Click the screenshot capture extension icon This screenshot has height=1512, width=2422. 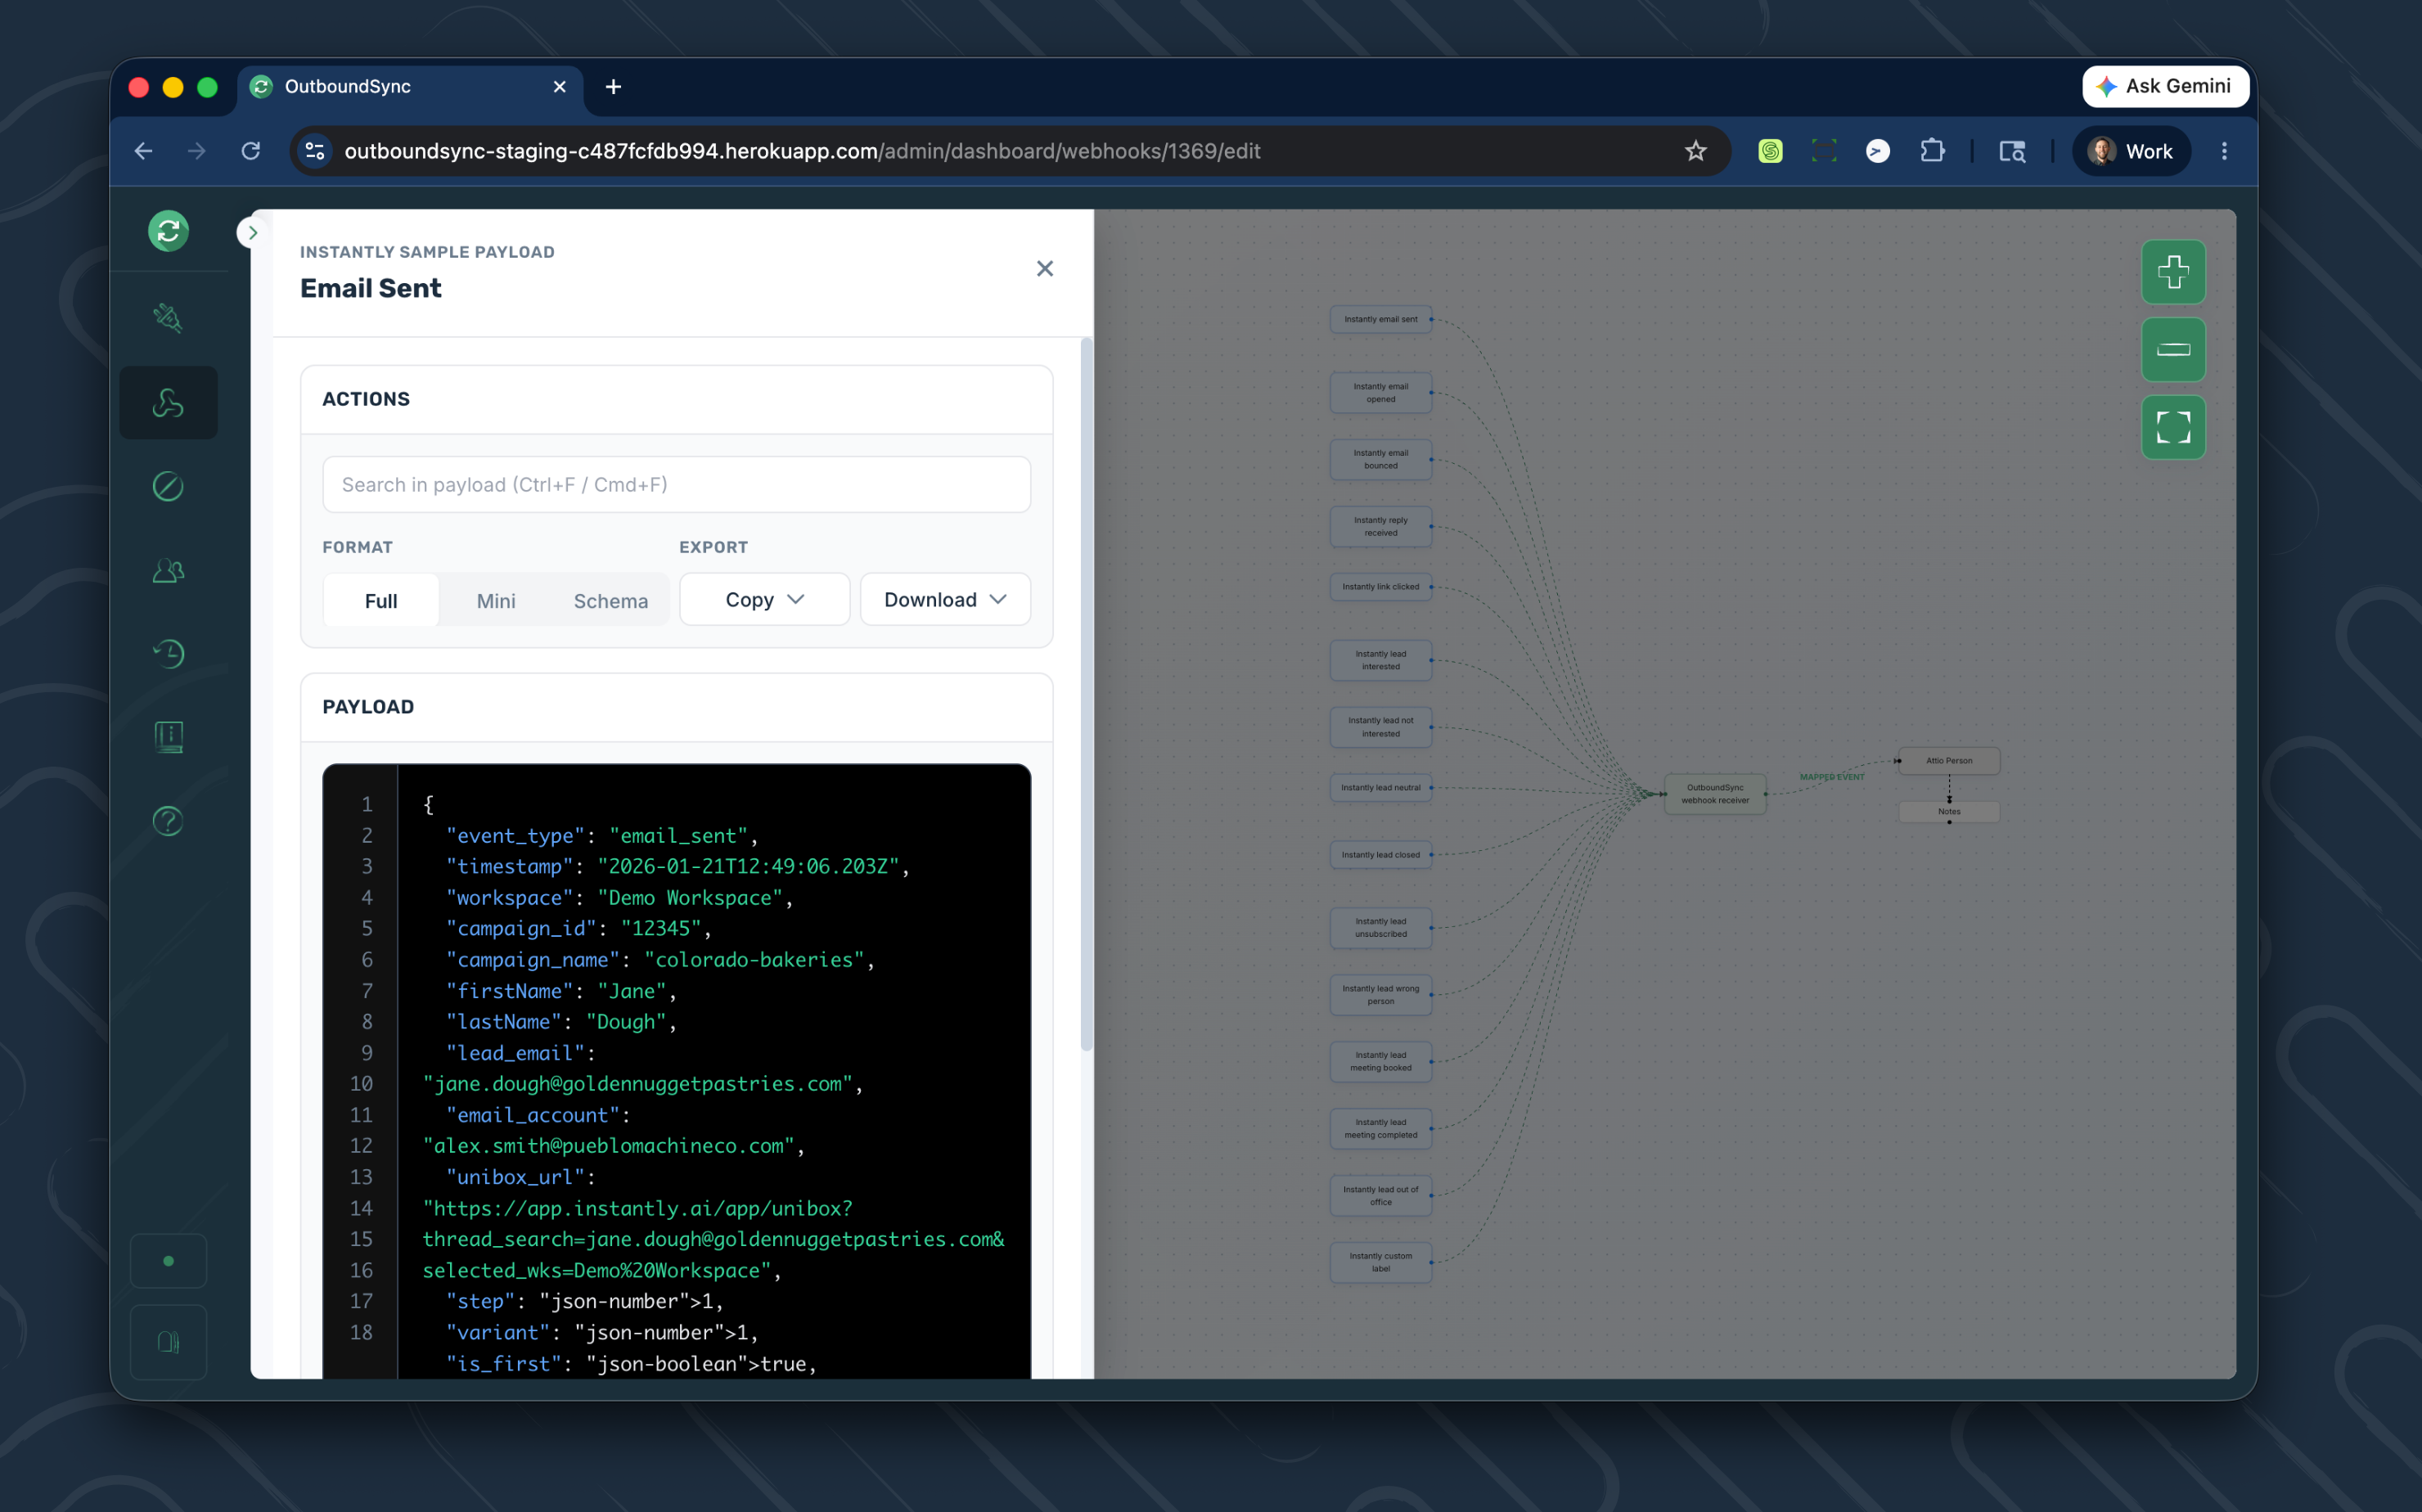(1824, 151)
